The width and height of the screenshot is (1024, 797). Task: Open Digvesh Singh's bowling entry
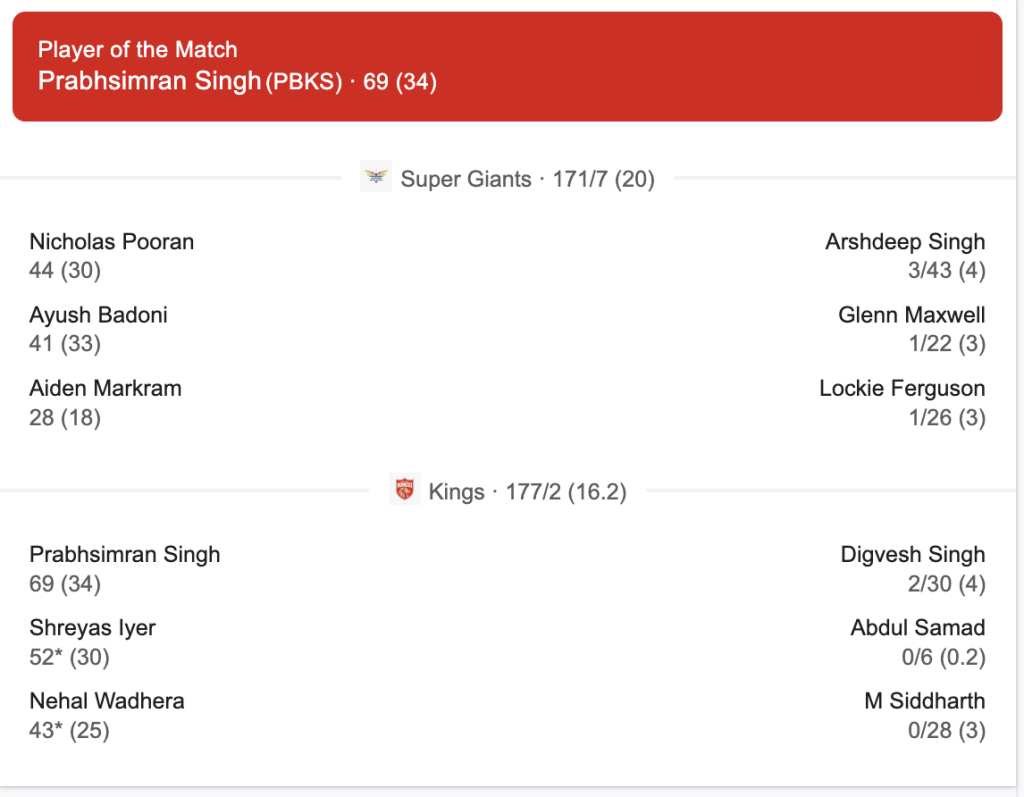pos(913,555)
